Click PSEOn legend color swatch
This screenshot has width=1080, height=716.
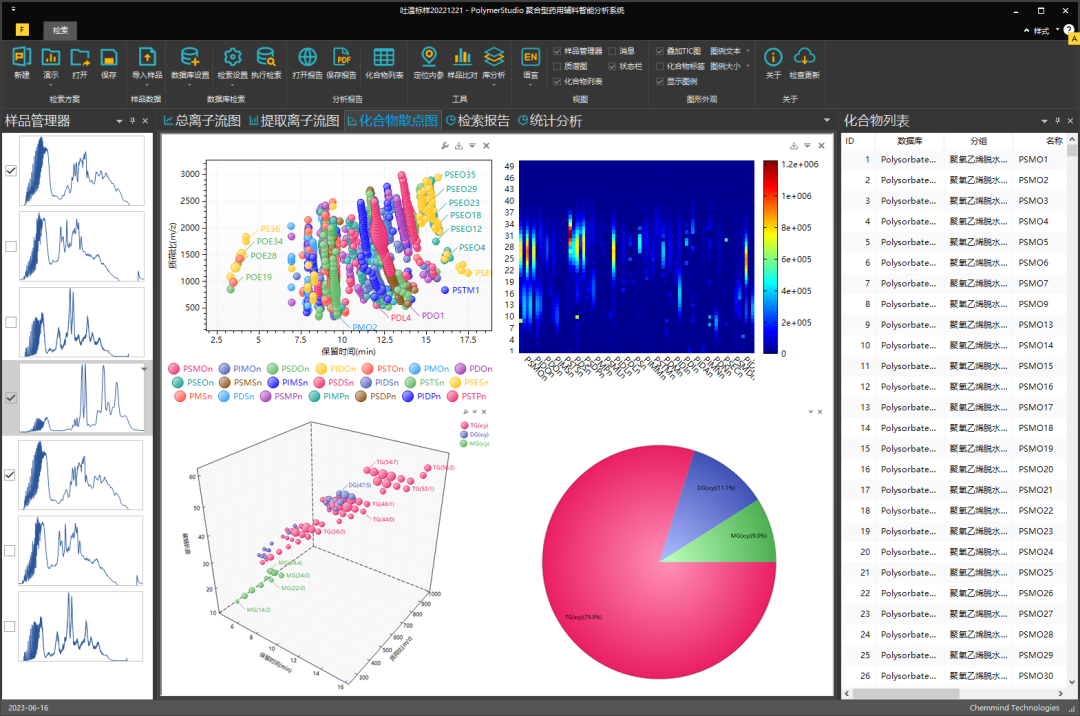tap(178, 383)
